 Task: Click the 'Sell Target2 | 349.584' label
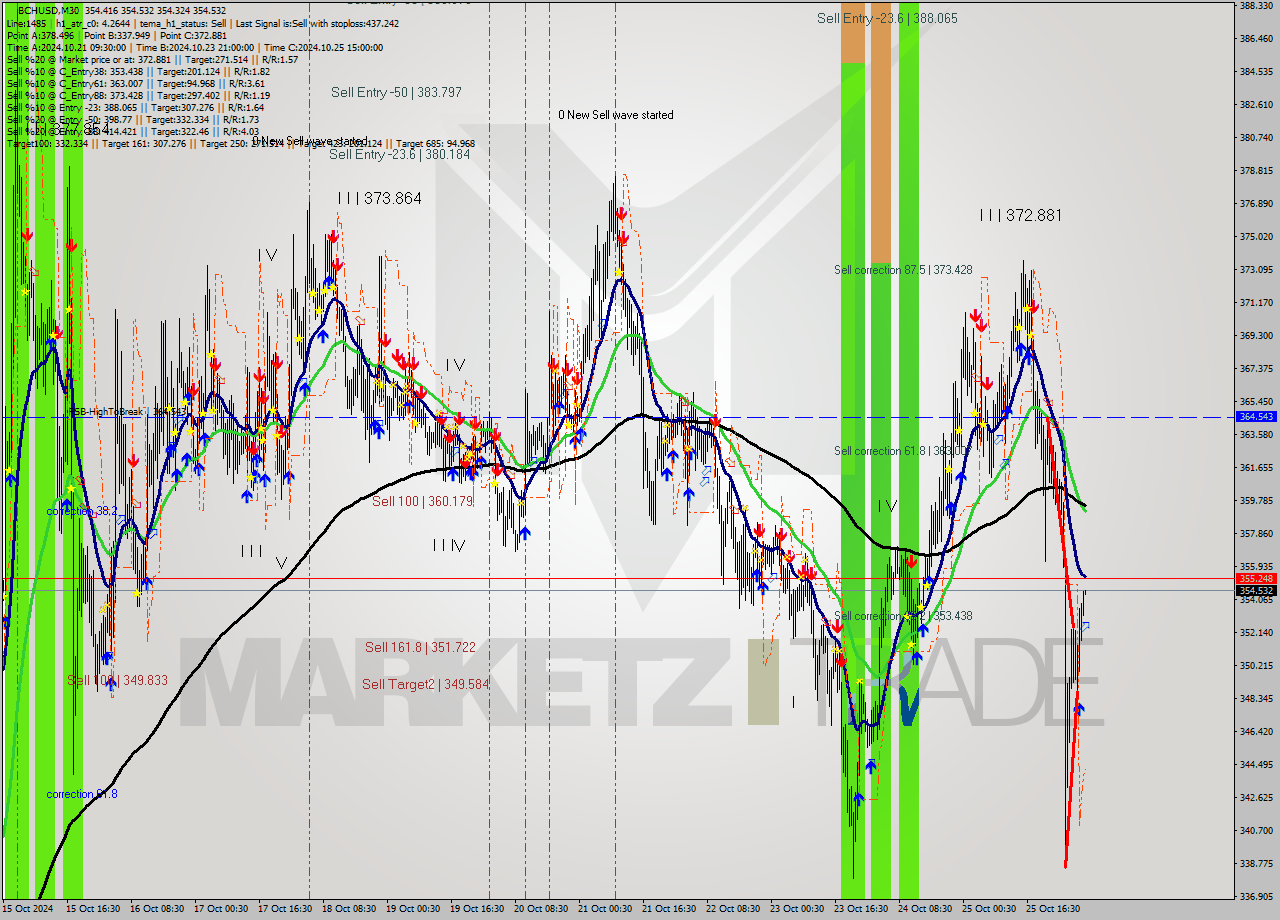pos(425,684)
